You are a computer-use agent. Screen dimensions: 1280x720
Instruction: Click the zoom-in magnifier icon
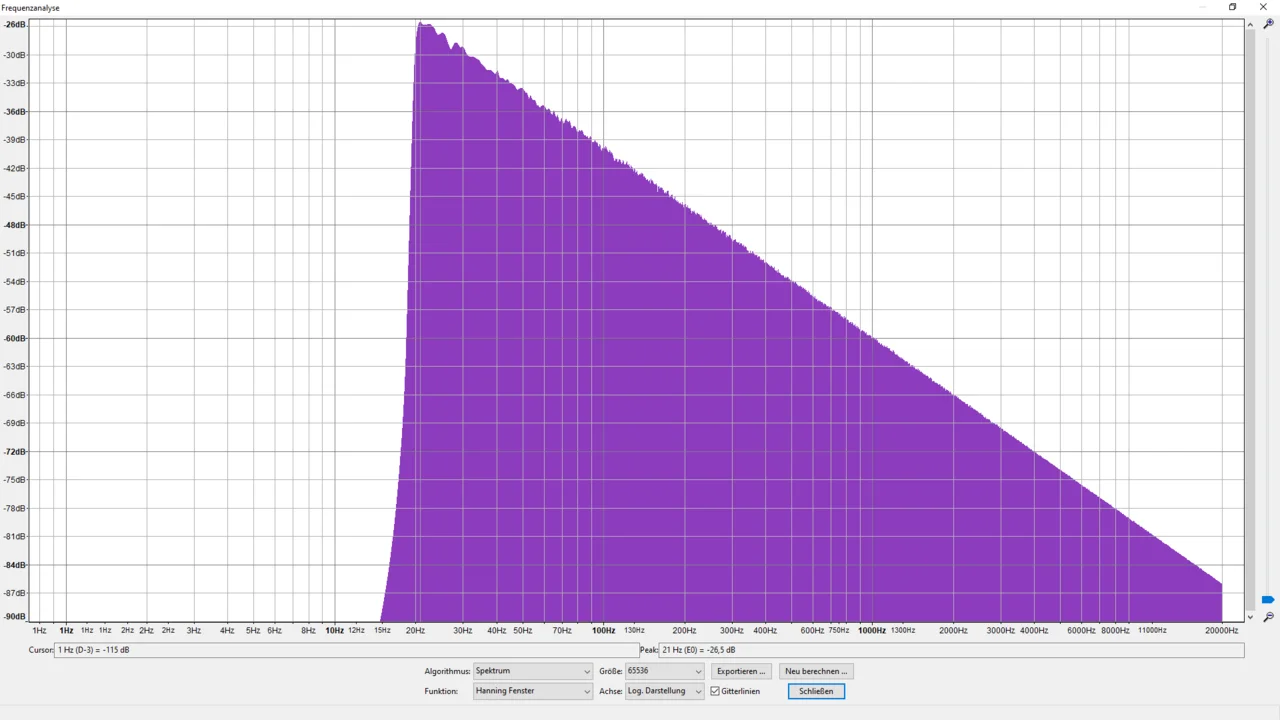1268,24
